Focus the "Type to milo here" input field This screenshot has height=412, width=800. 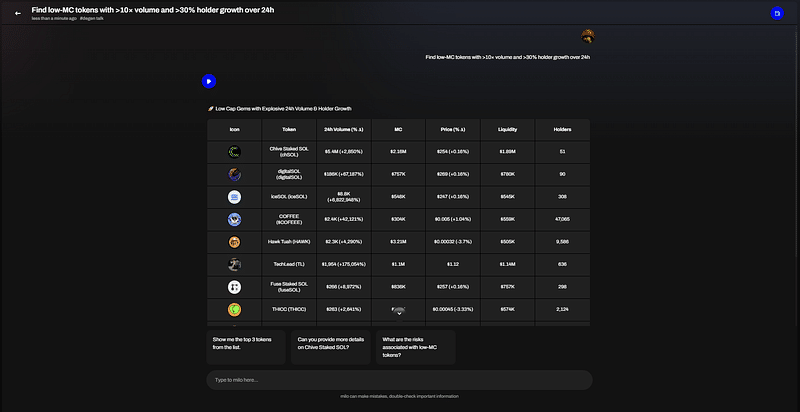tap(399, 380)
